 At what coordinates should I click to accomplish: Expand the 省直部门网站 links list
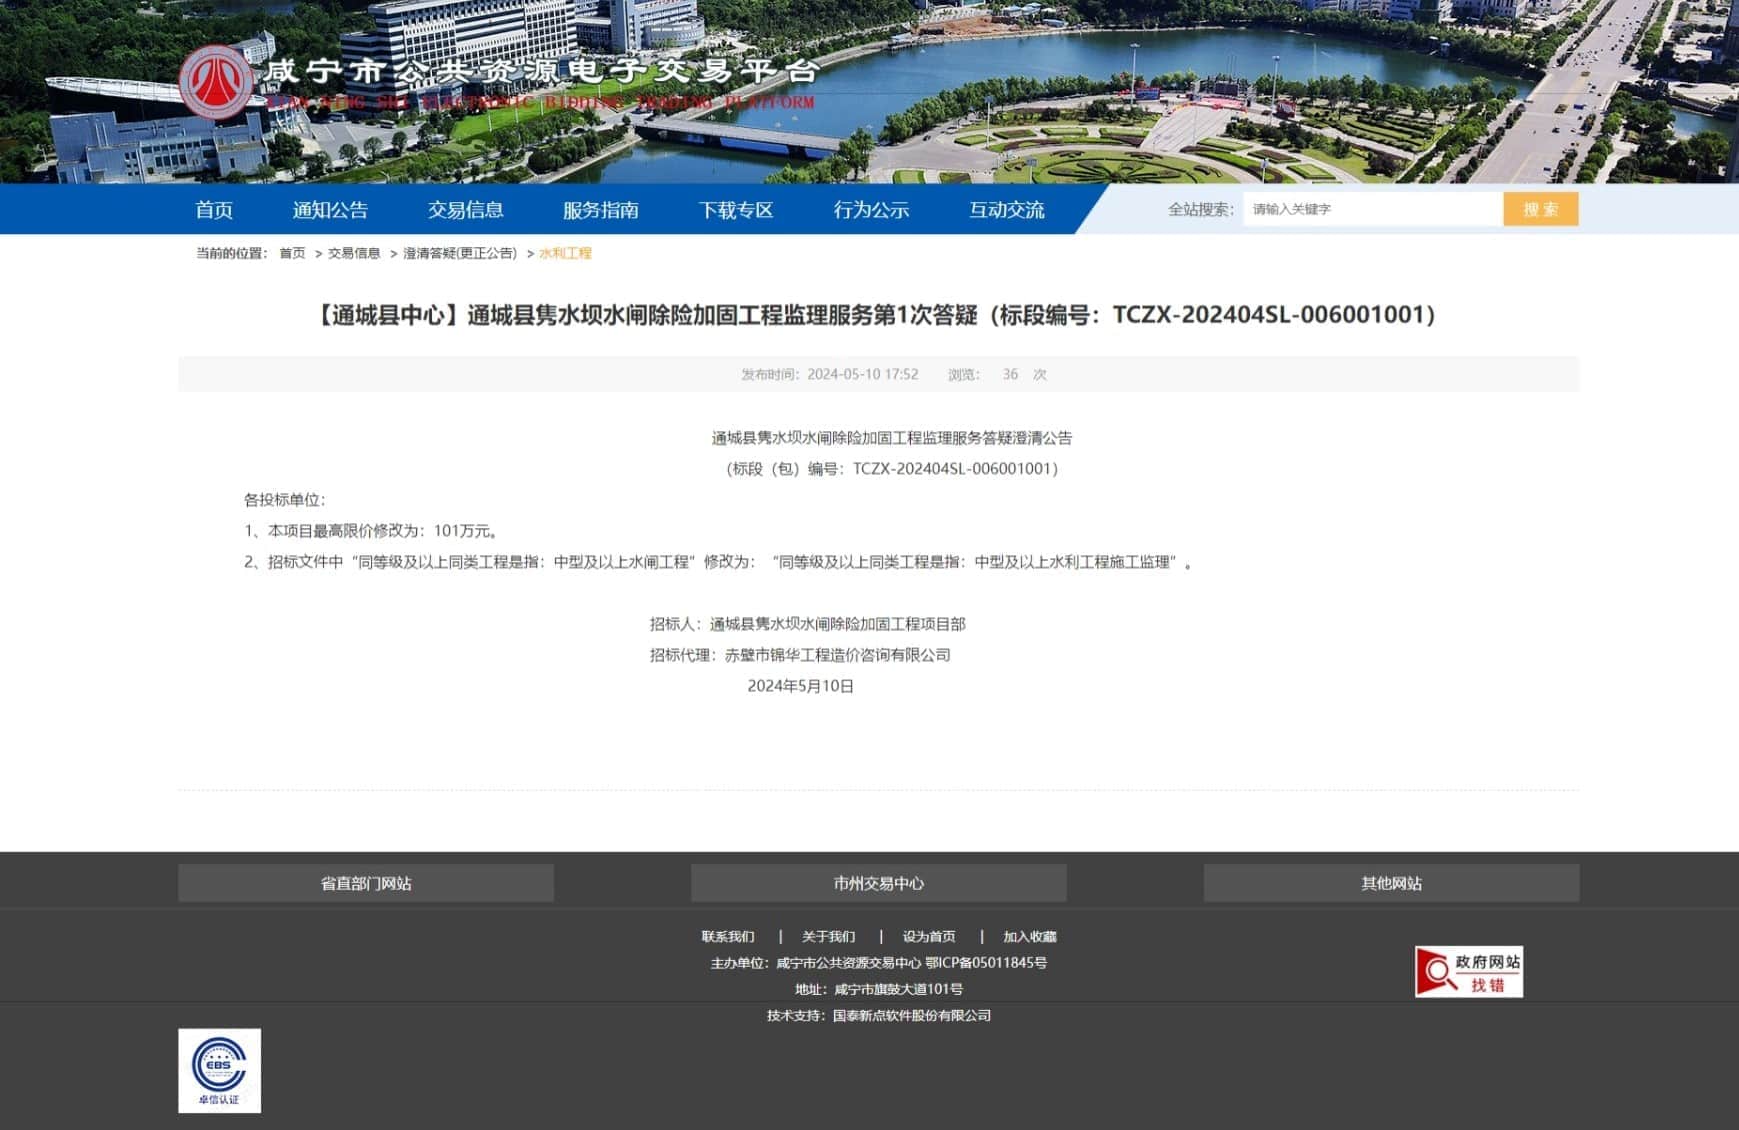[x=366, y=883]
